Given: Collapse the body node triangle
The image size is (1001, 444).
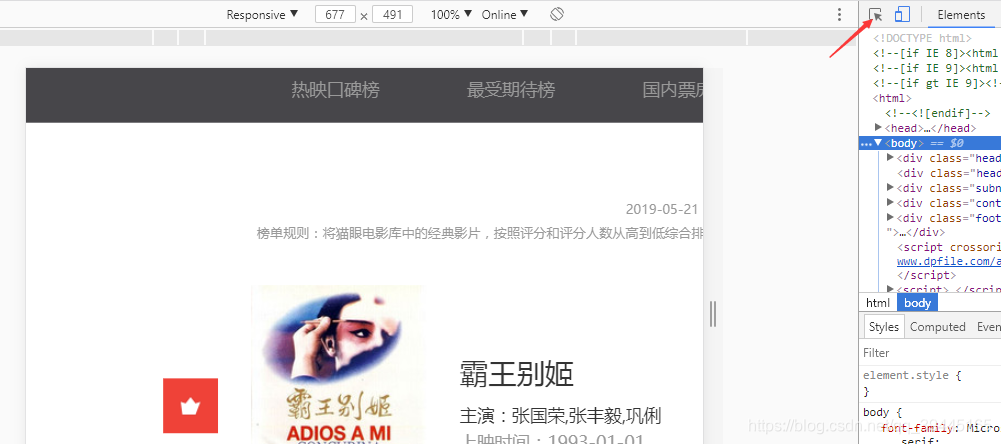Looking at the screenshot, I should point(878,143).
